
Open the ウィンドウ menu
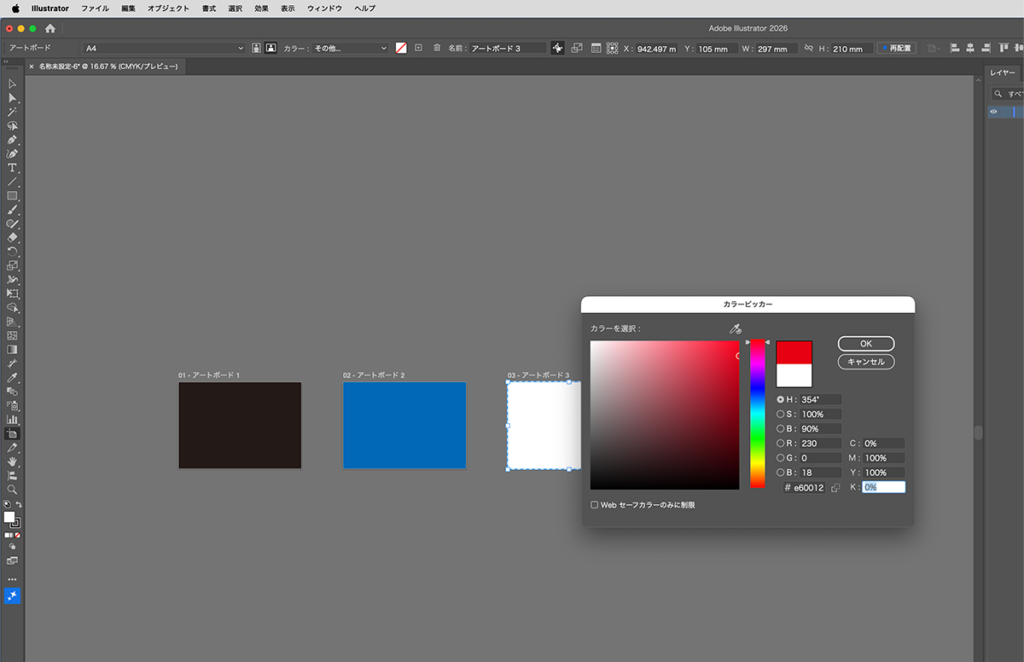(324, 8)
